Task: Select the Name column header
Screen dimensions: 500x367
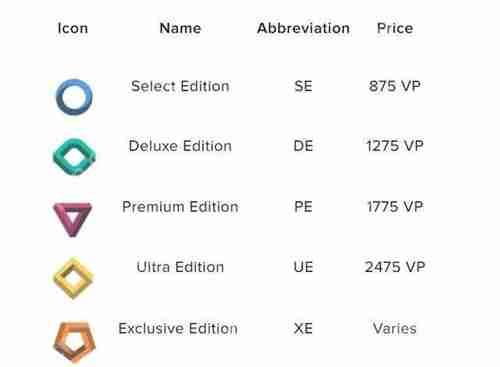Action: (180, 28)
